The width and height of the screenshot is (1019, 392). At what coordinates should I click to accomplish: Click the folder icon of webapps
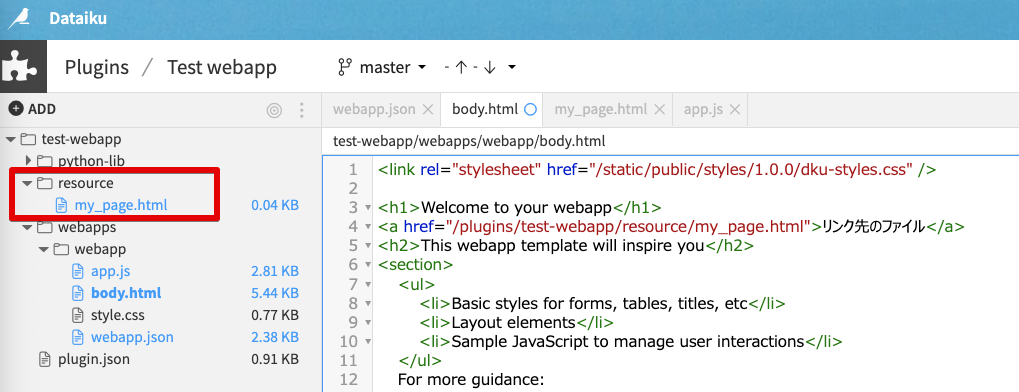coord(44,228)
